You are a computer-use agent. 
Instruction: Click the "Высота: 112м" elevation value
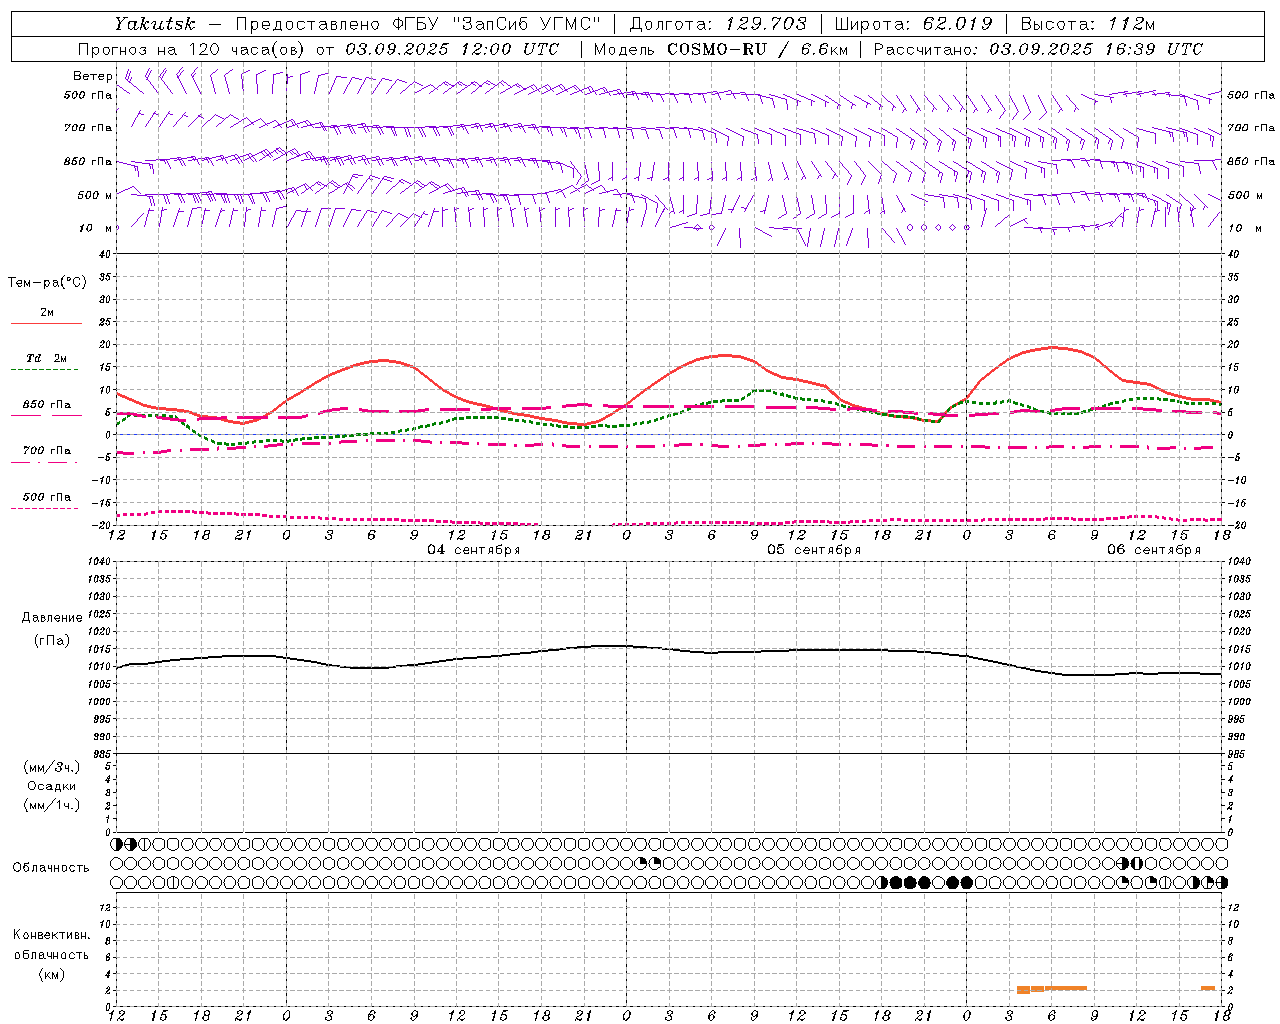click(1088, 24)
